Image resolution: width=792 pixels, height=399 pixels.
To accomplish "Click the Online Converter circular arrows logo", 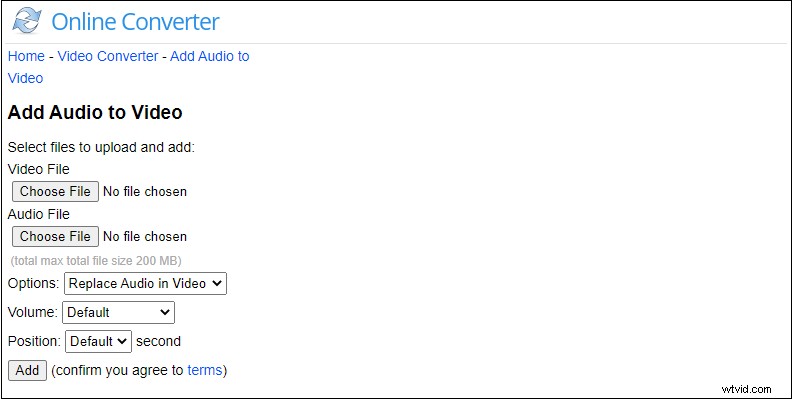I will 27,21.
